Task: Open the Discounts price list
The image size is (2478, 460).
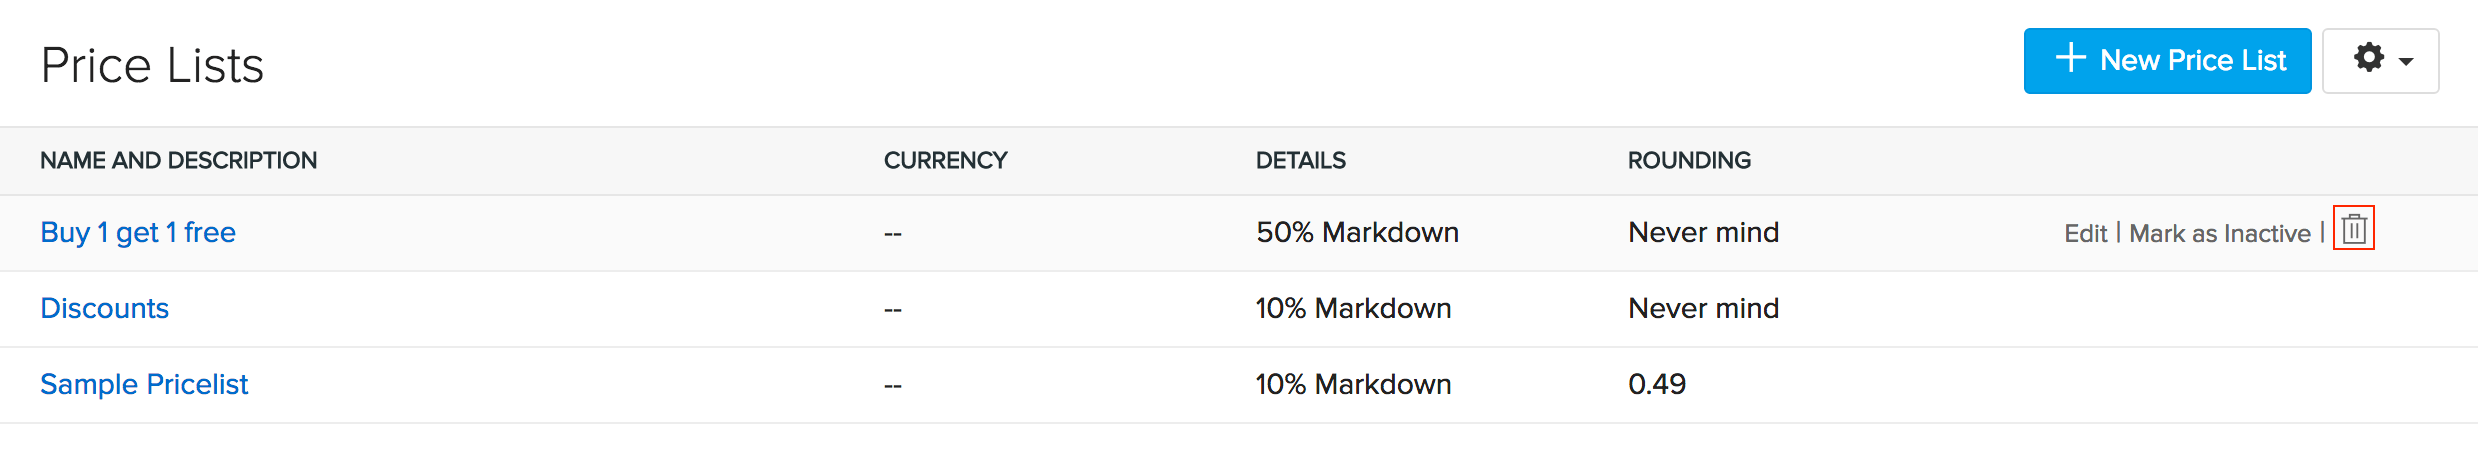Action: 105,308
